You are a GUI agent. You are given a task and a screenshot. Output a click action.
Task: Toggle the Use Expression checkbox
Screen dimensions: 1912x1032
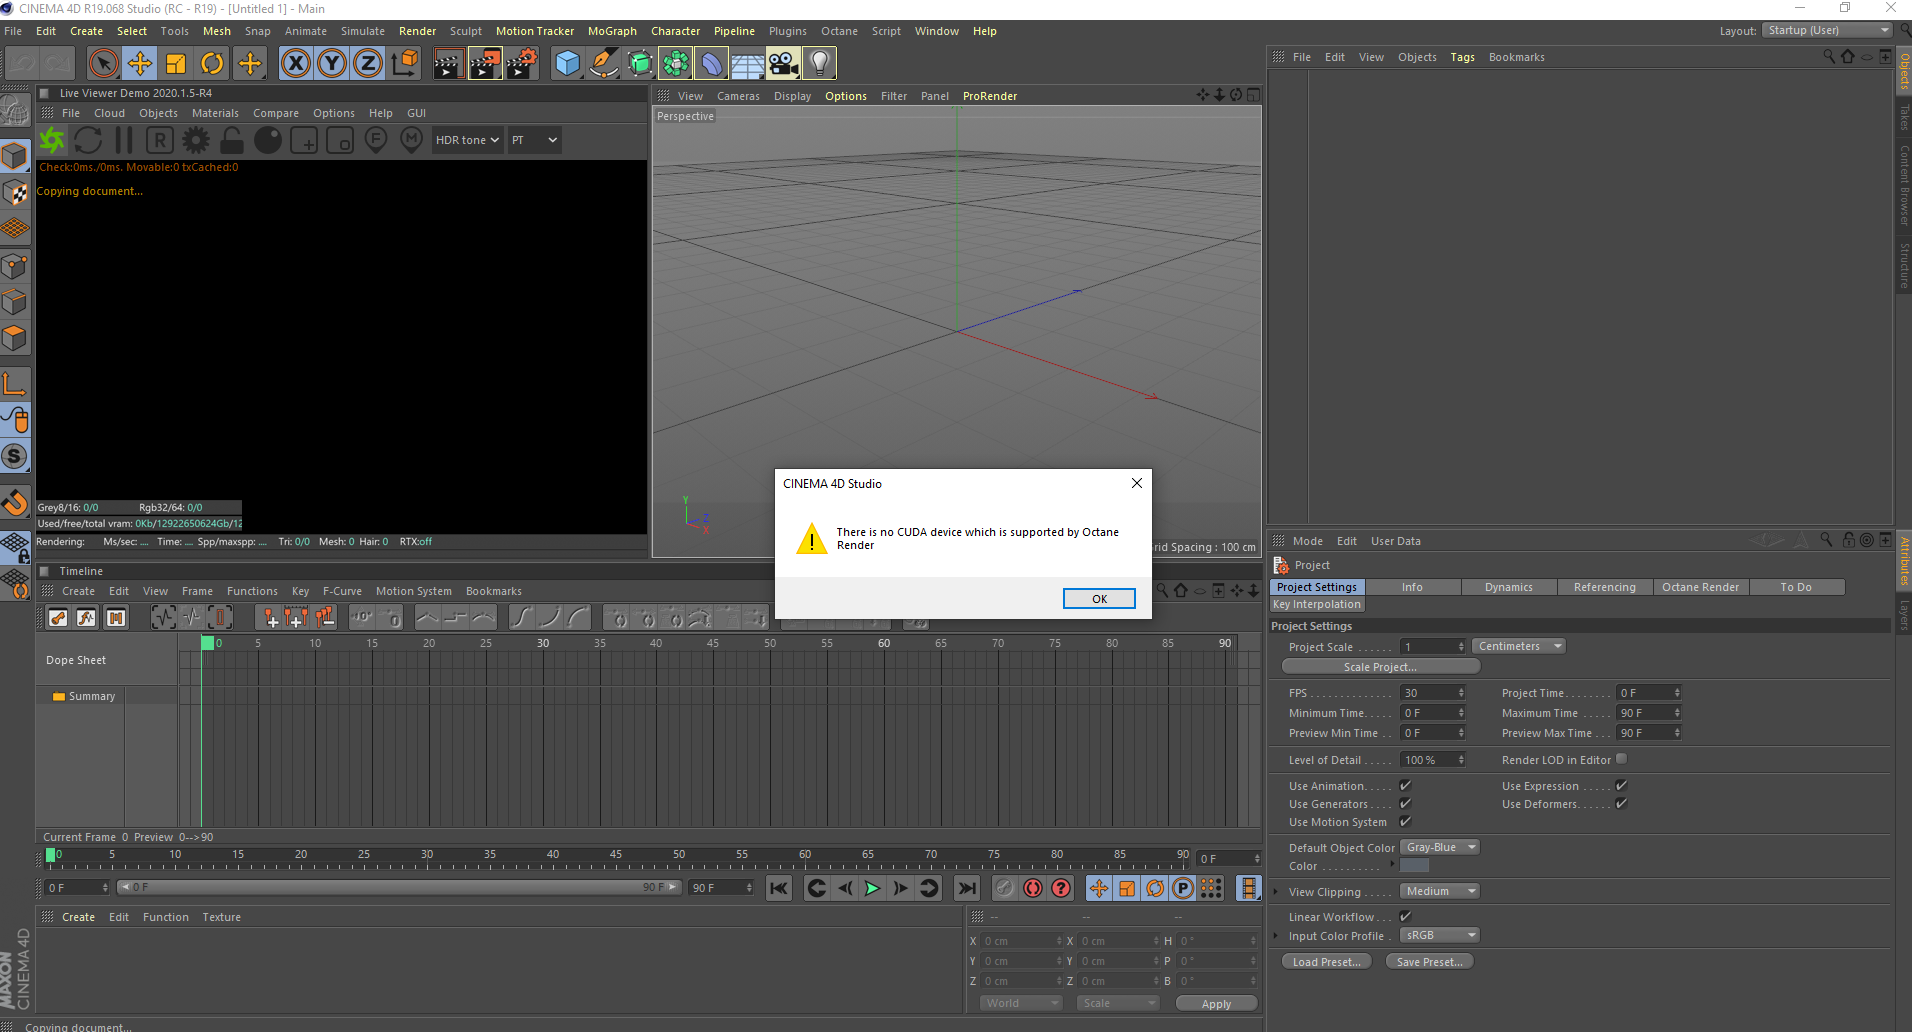click(1621, 786)
